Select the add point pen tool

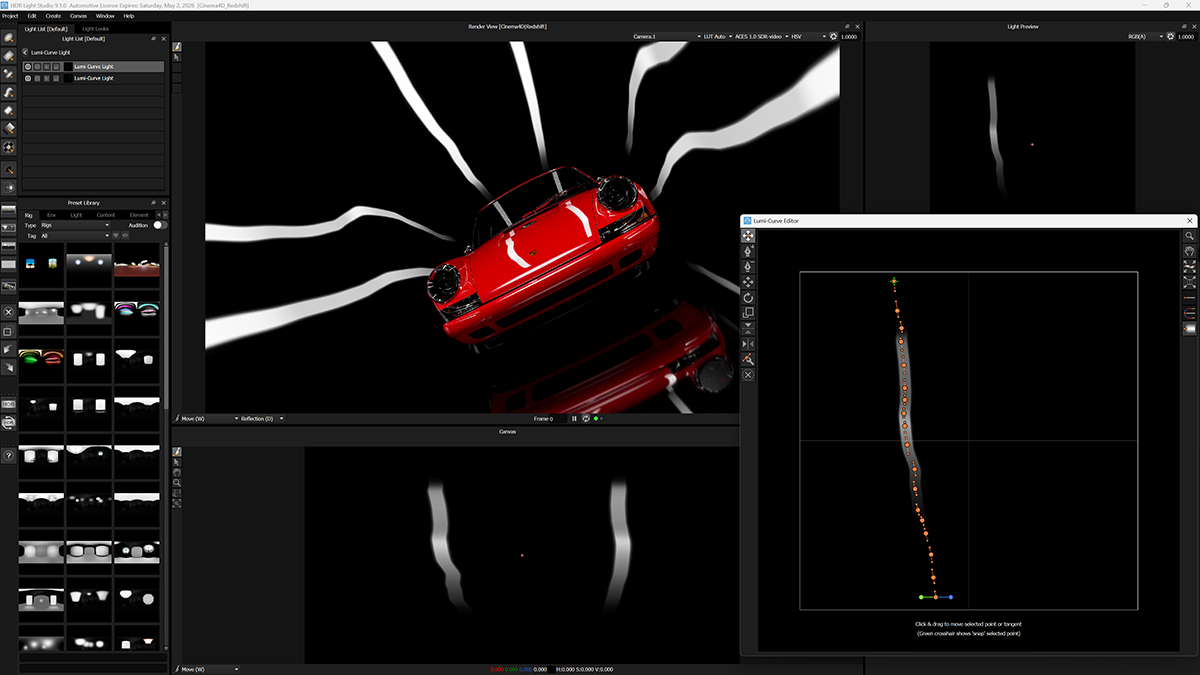[x=748, y=251]
